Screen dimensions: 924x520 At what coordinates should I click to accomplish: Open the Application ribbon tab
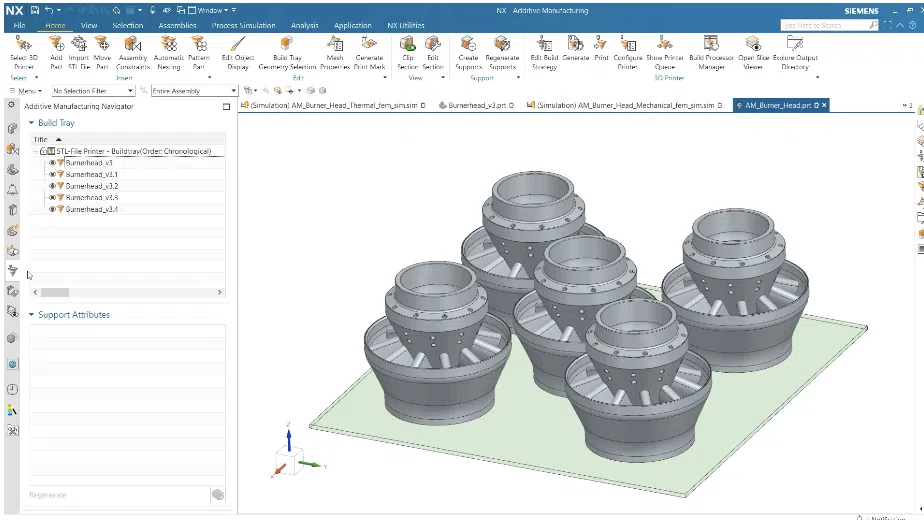pyautogui.click(x=352, y=25)
